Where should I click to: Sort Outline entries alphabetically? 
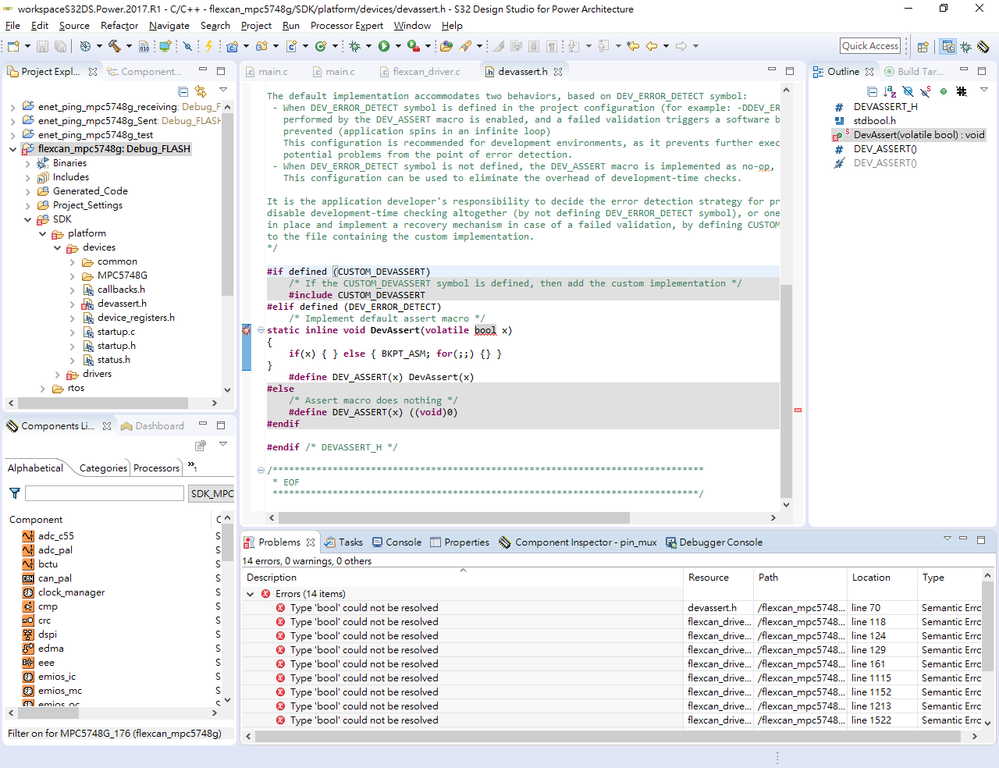pos(889,91)
